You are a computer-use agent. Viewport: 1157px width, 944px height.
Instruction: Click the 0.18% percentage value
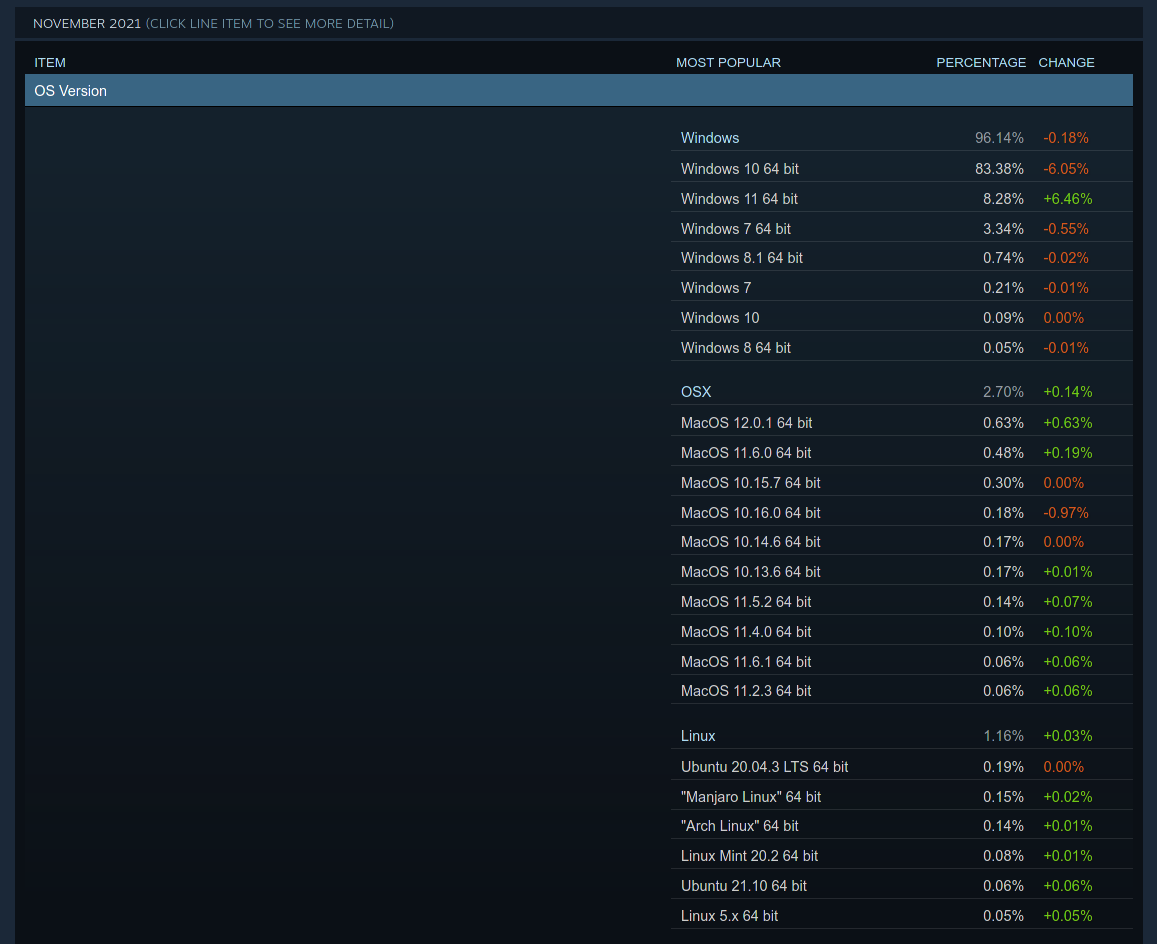pos(1003,512)
